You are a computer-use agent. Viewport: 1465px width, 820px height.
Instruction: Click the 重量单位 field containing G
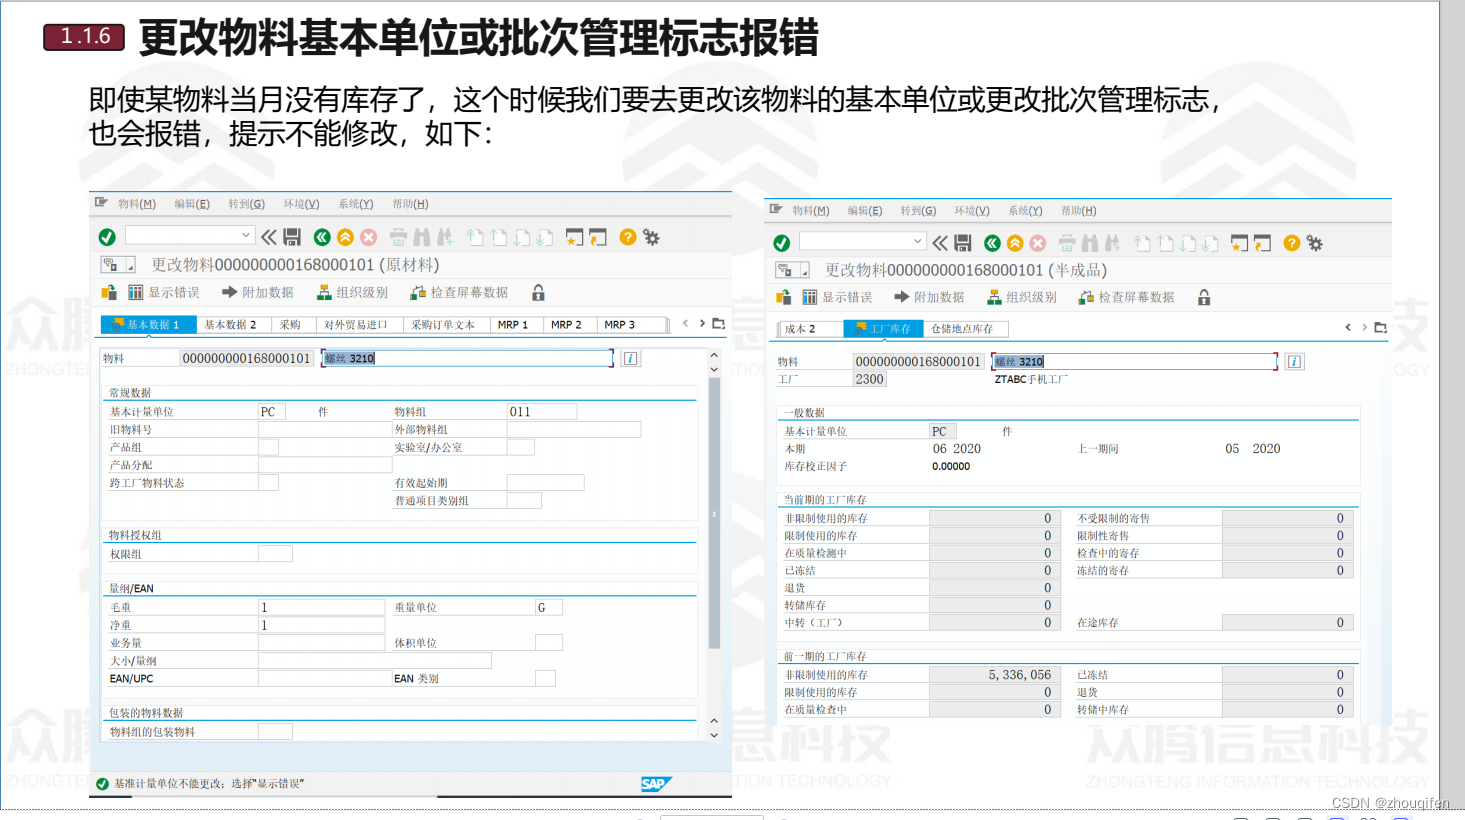pos(549,607)
